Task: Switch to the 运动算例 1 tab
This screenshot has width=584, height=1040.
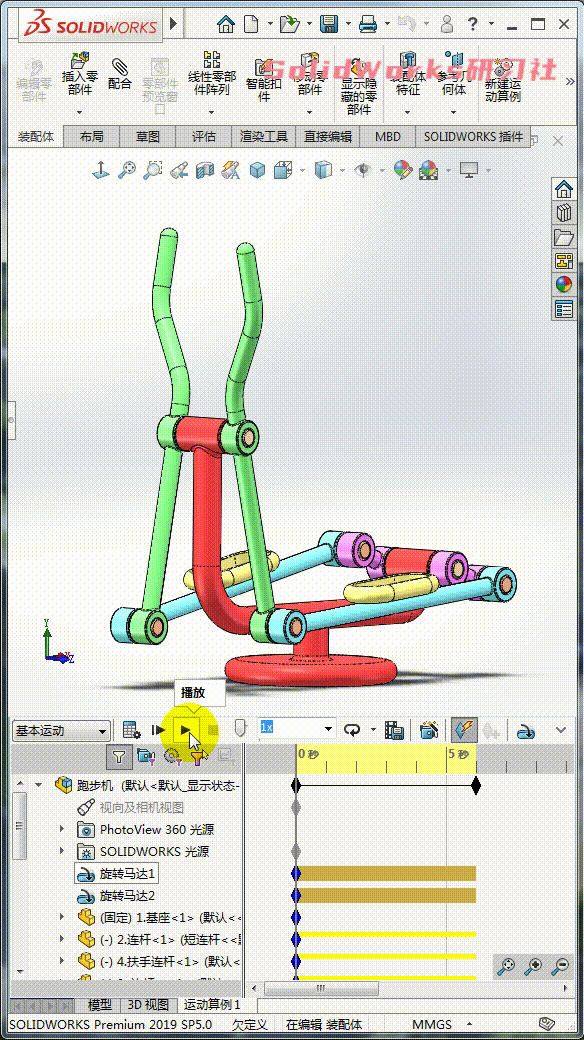Action: coord(212,1005)
